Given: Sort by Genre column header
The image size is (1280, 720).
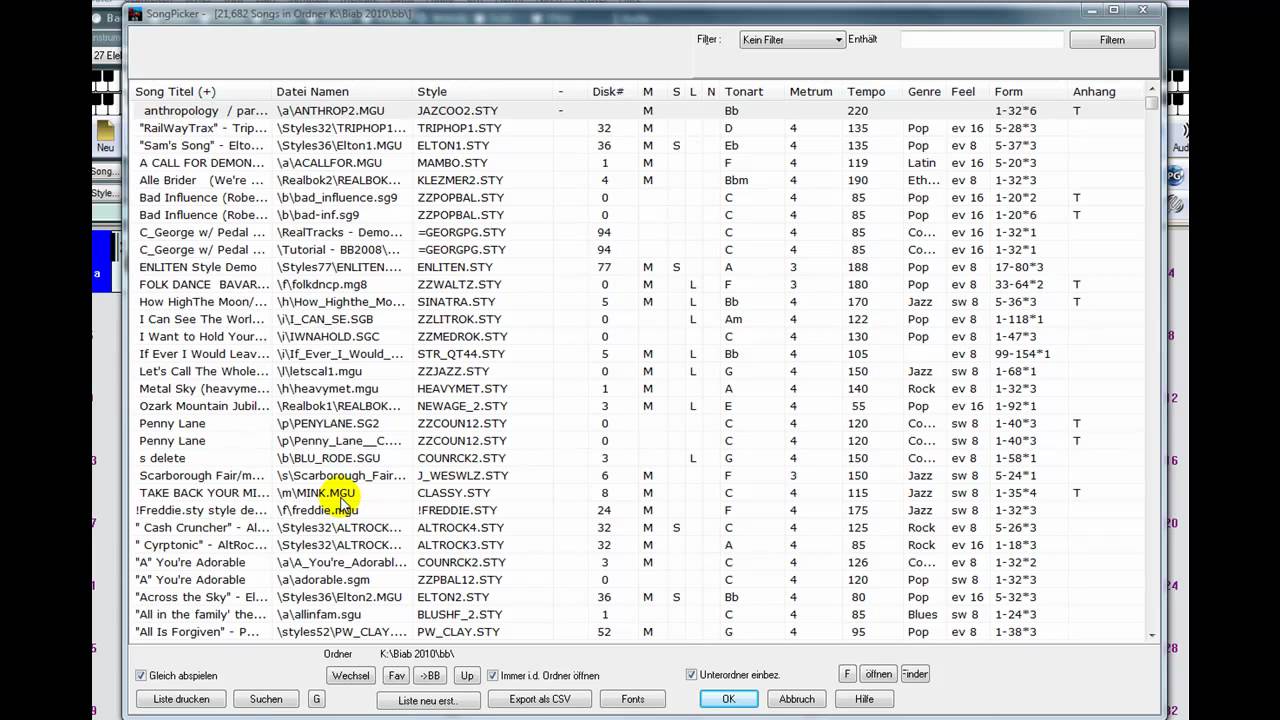Looking at the screenshot, I should coord(924,92).
